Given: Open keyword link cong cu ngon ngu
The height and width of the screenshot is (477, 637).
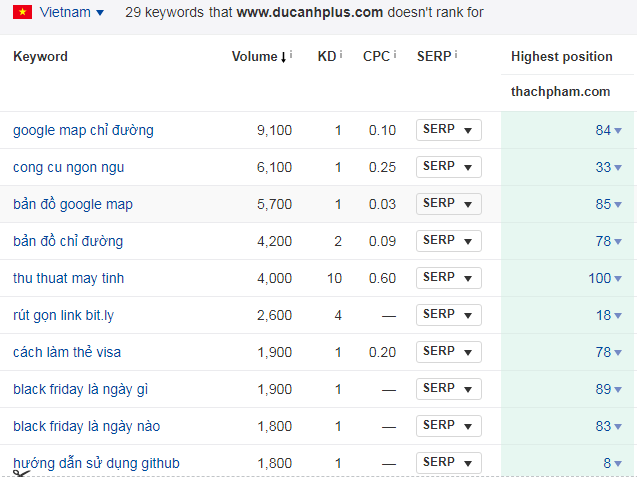Looking at the screenshot, I should [69, 167].
